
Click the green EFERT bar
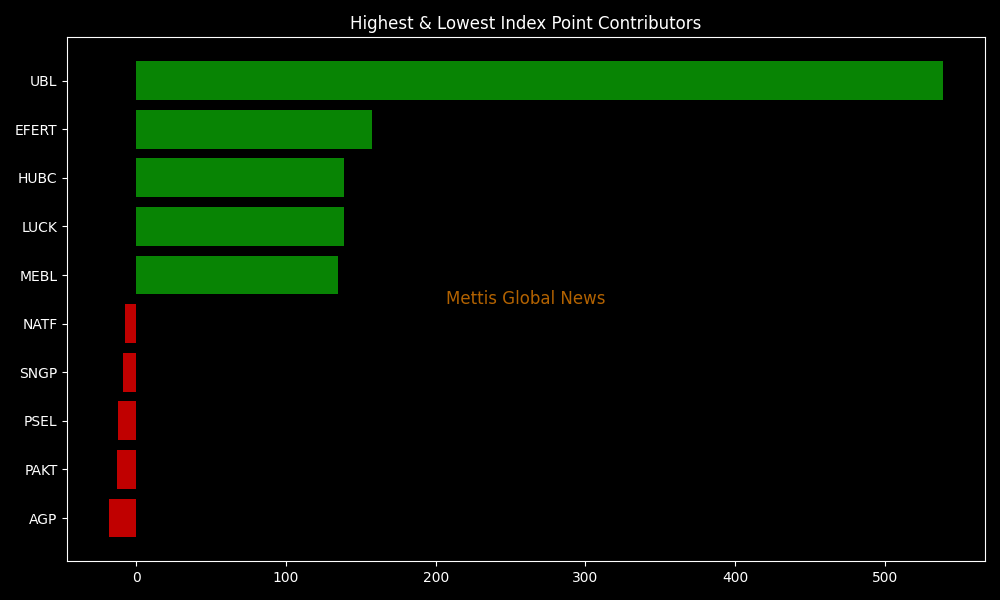[254, 129]
